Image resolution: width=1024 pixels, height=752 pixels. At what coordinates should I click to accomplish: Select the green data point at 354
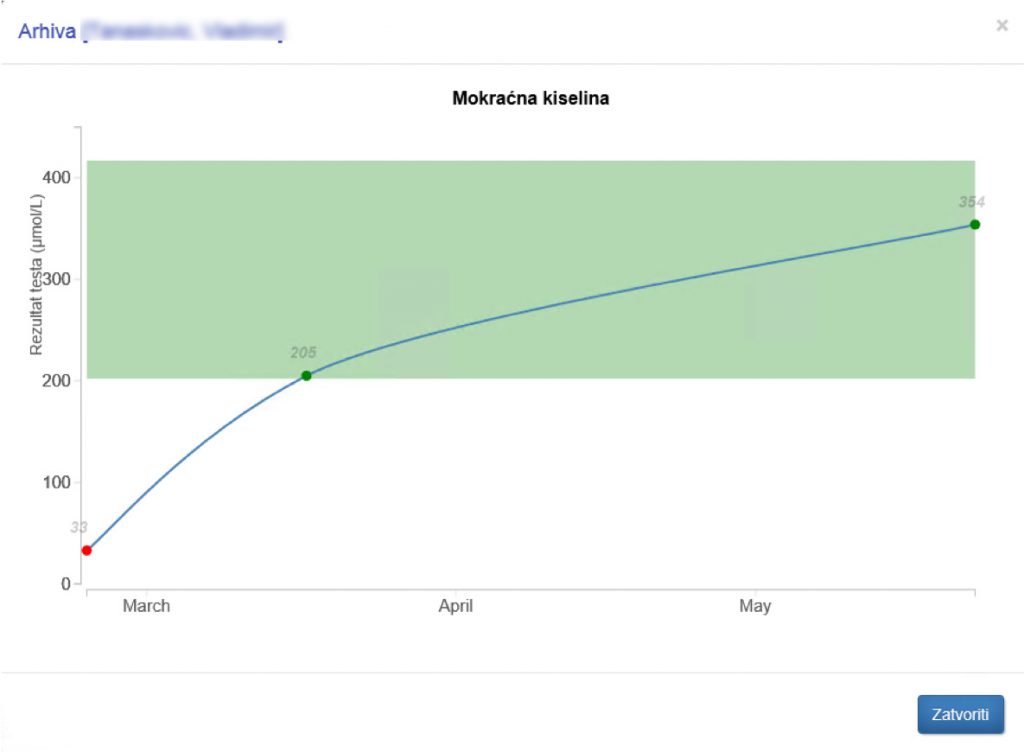click(975, 224)
